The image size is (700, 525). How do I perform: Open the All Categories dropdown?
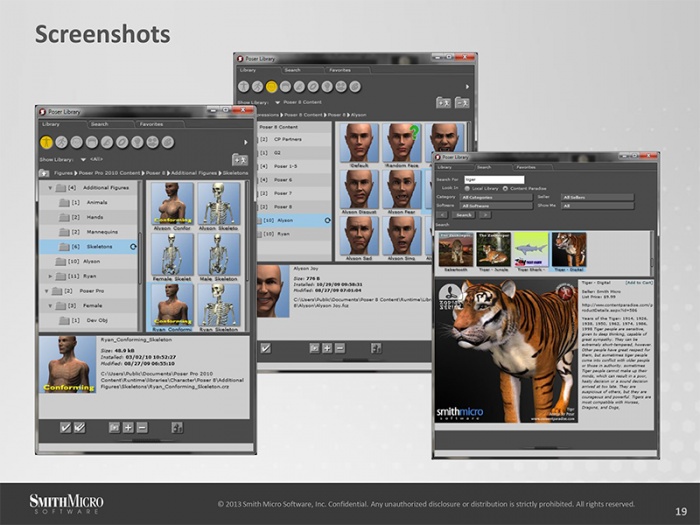496,197
